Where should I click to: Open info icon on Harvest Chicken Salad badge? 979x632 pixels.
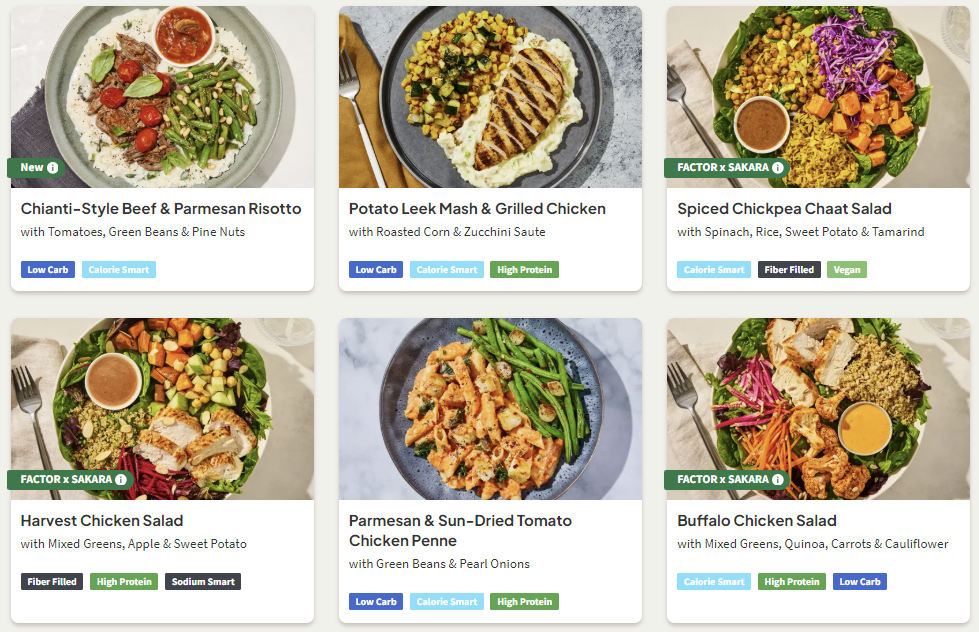point(121,480)
